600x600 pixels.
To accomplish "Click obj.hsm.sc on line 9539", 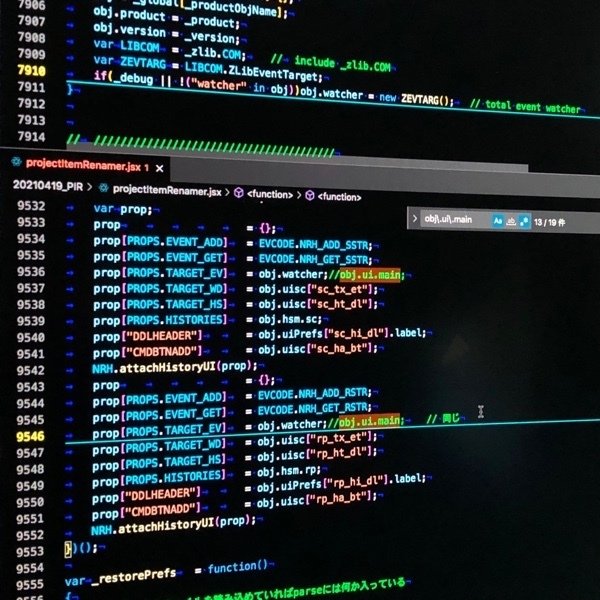I will 290,319.
